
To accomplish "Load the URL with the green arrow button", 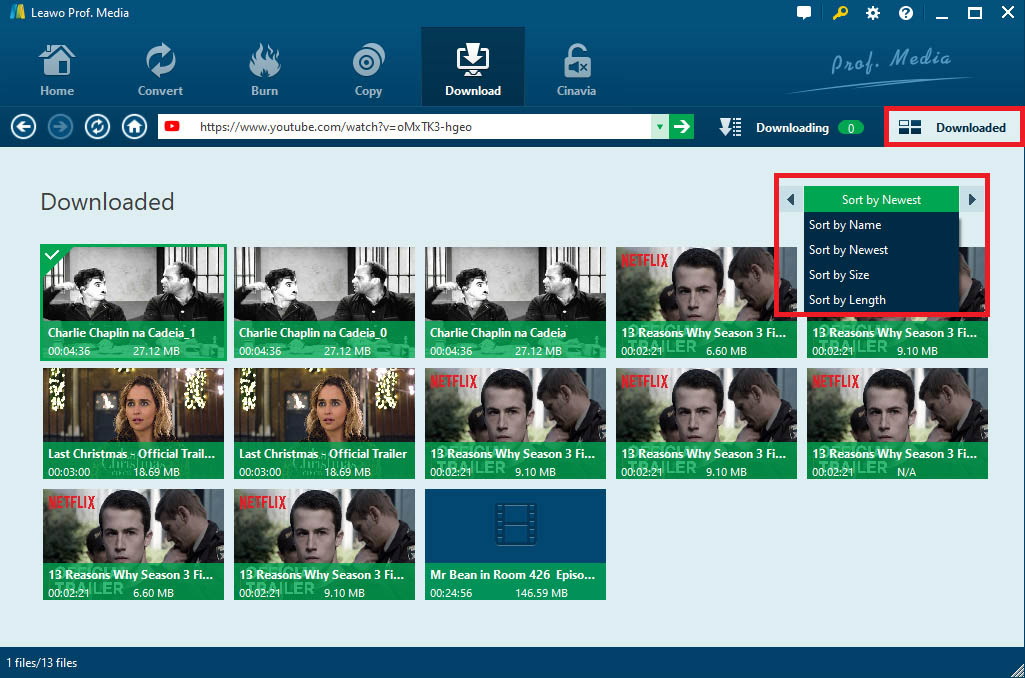I will click(682, 127).
